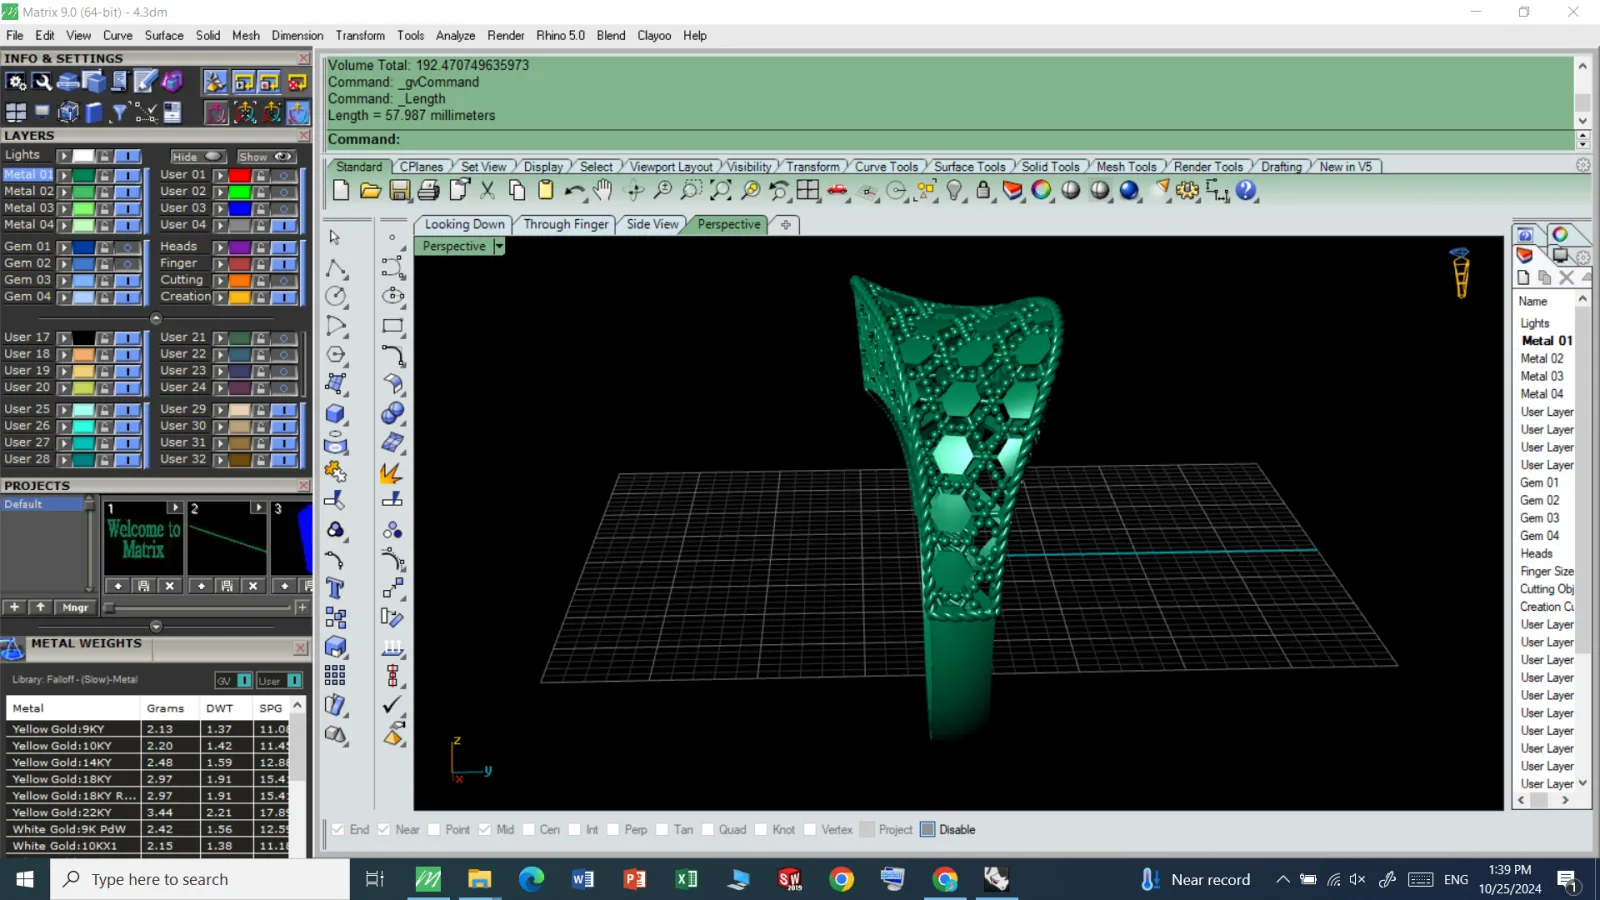Screen dimensions: 1600x900
Task: Click the Lock padlock toolbar icon
Action: tap(984, 190)
